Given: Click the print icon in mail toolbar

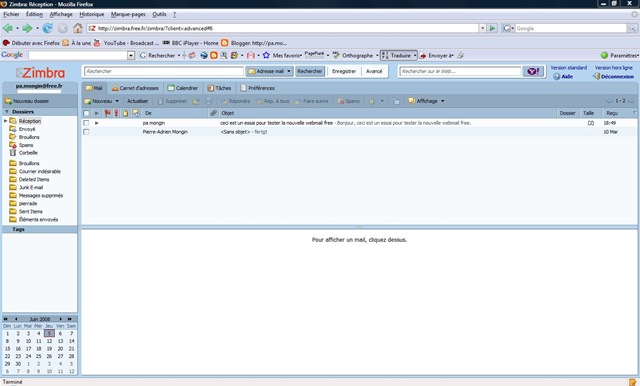Looking at the screenshot, I should tap(209, 101).
